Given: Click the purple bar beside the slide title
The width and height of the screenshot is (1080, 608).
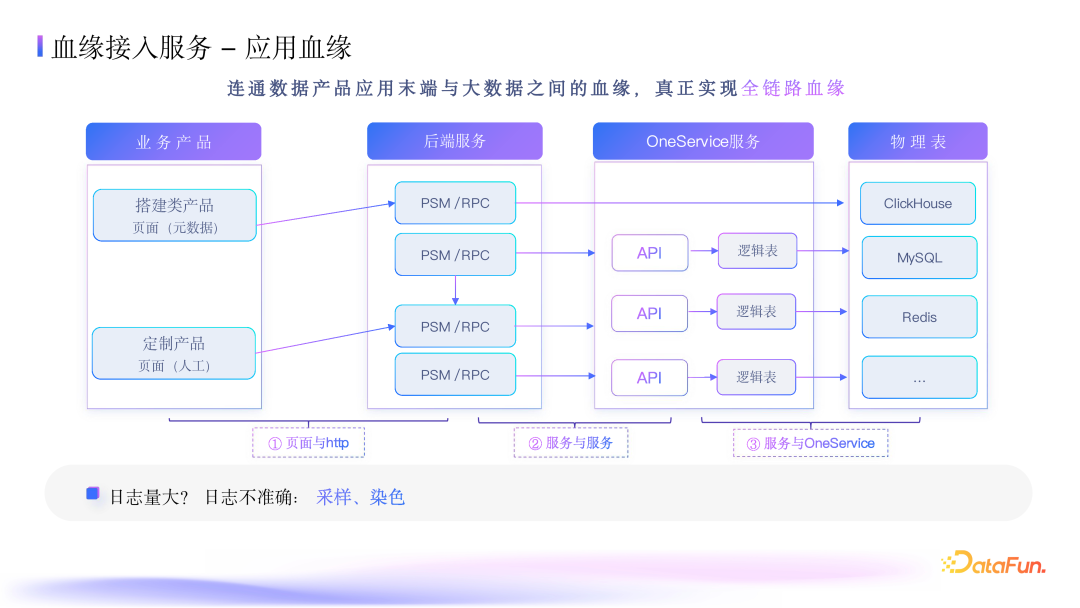Looking at the screenshot, I should (x=40, y=47).
